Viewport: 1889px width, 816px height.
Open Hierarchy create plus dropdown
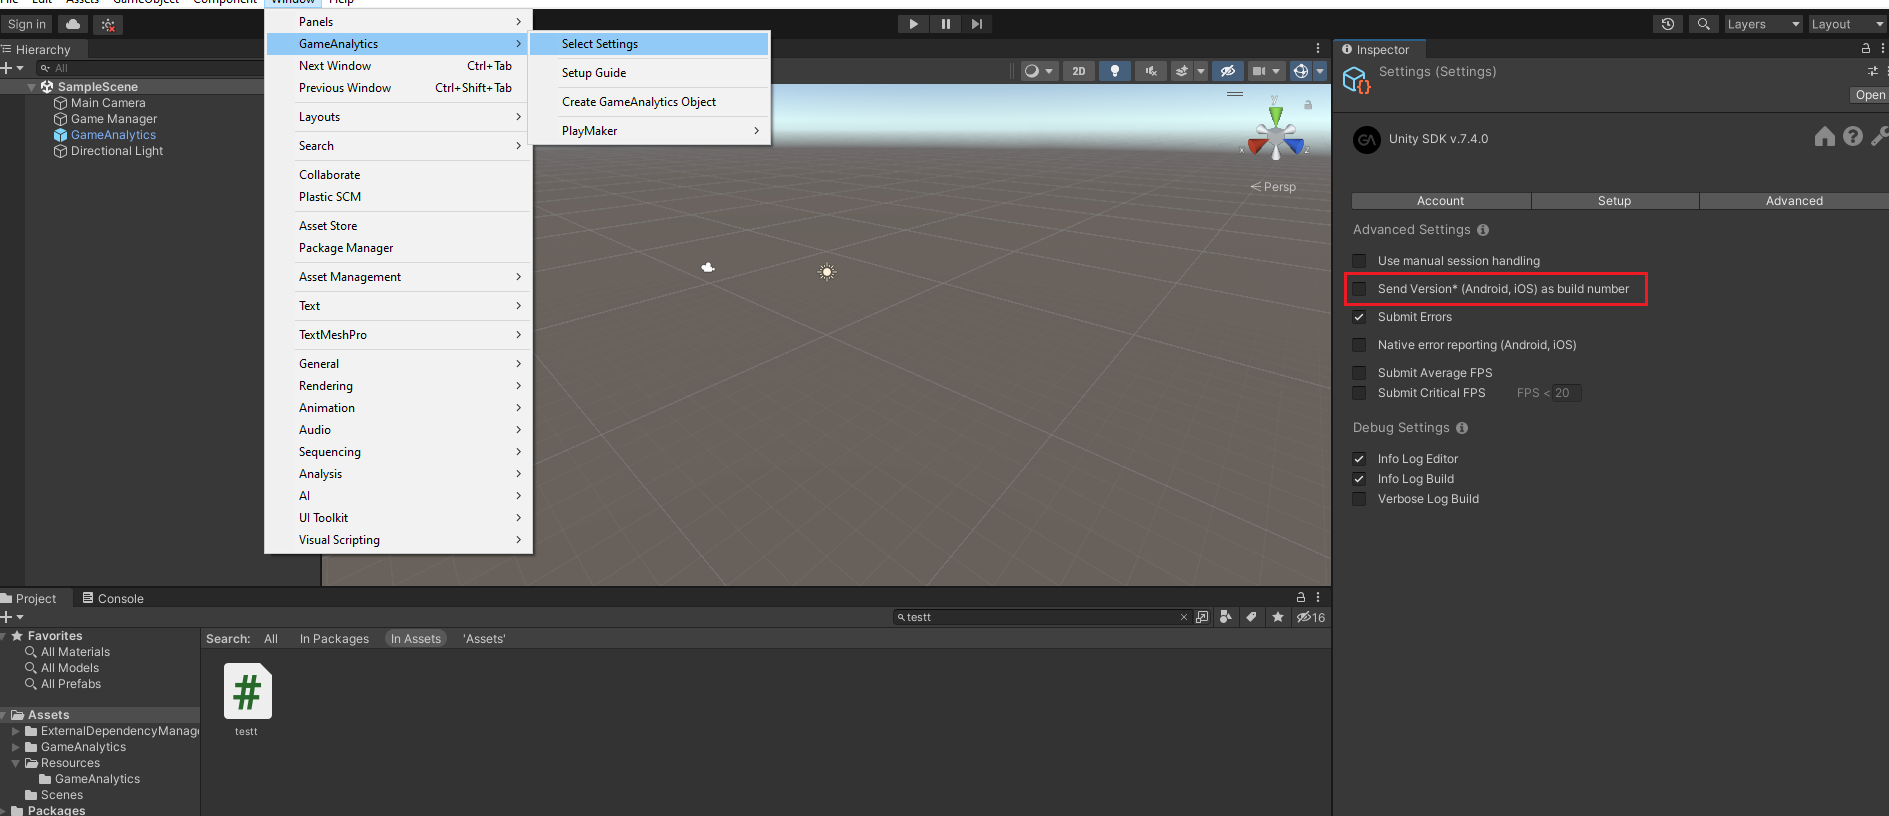coord(12,68)
